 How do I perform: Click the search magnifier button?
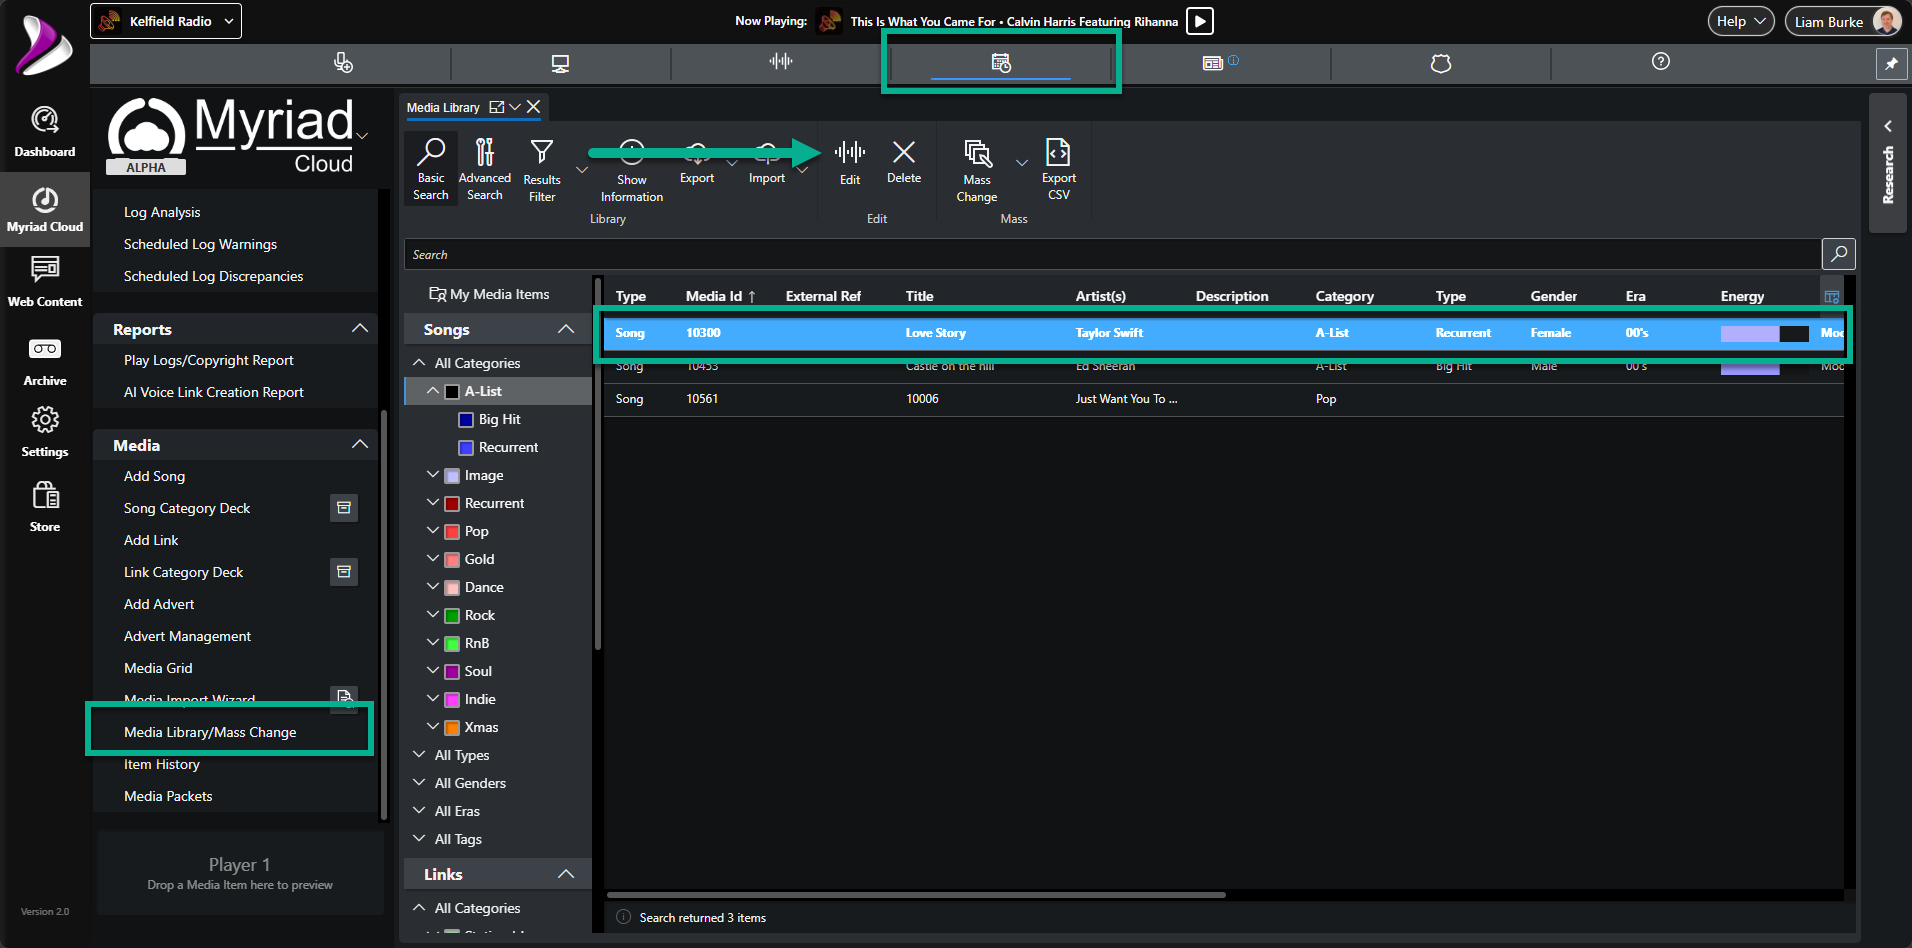tap(1838, 254)
